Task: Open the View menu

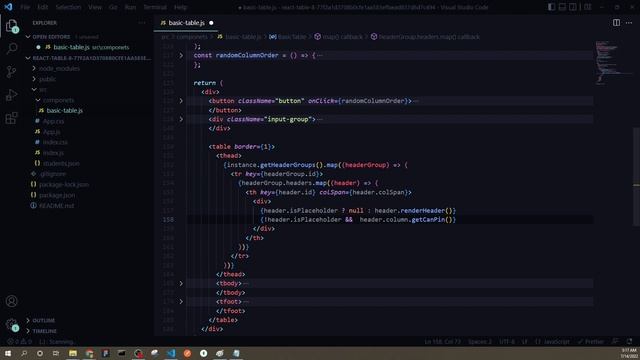Action: [x=95, y=7]
